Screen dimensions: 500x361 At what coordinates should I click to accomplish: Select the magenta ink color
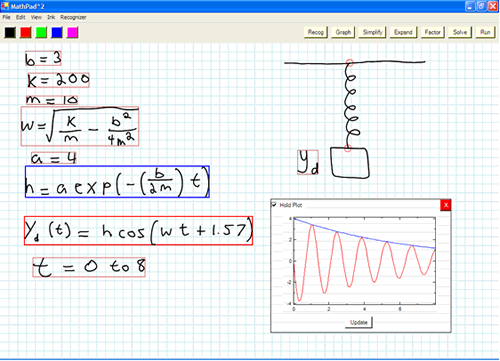pyautogui.click(x=73, y=32)
